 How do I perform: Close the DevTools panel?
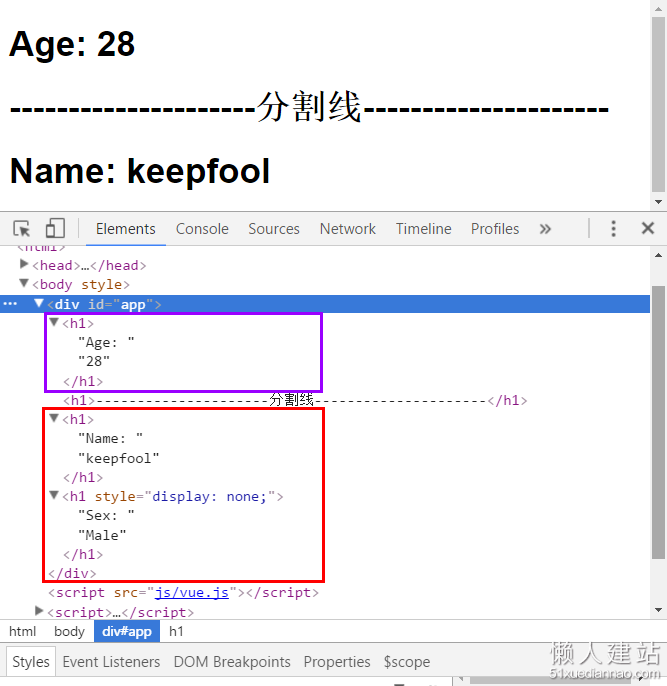pyautogui.click(x=648, y=228)
